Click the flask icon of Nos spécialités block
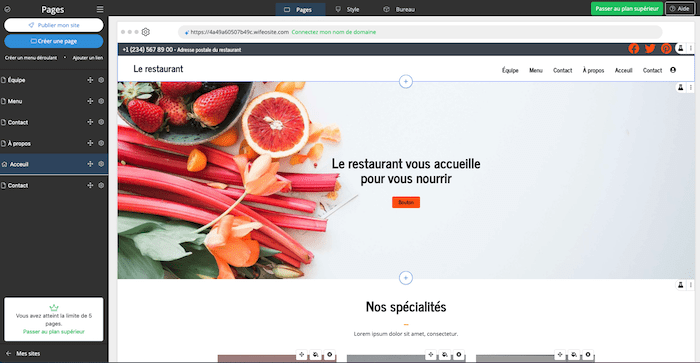 [x=680, y=285]
